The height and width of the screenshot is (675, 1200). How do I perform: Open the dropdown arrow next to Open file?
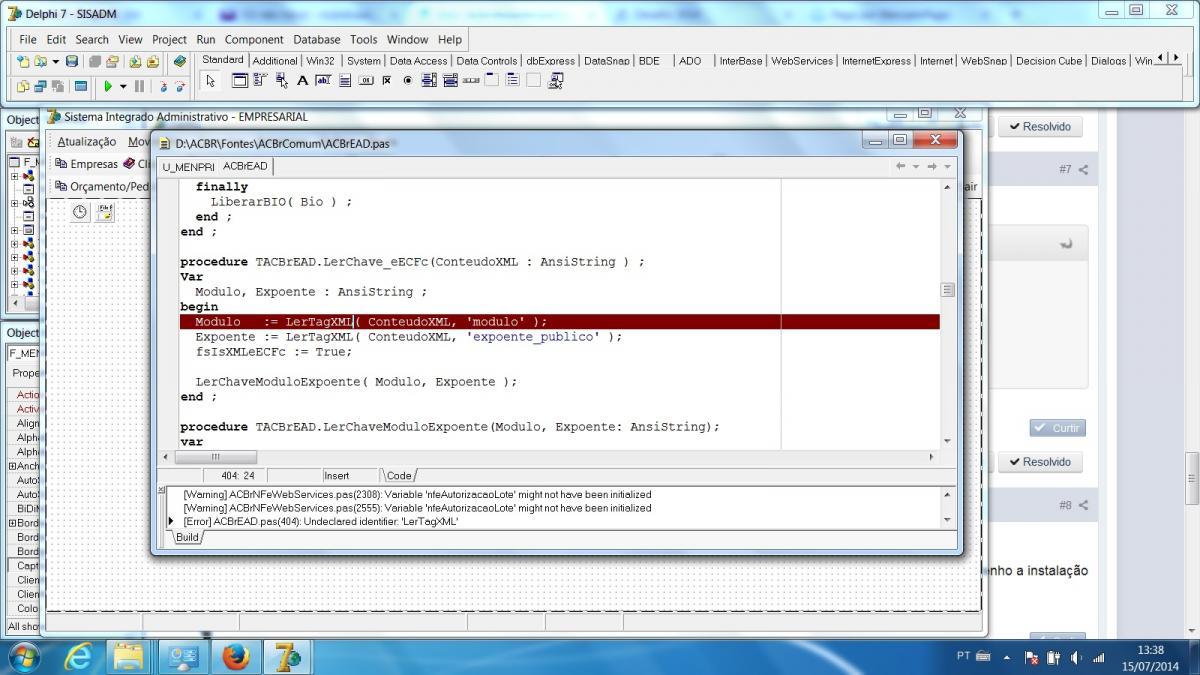[x=55, y=61]
